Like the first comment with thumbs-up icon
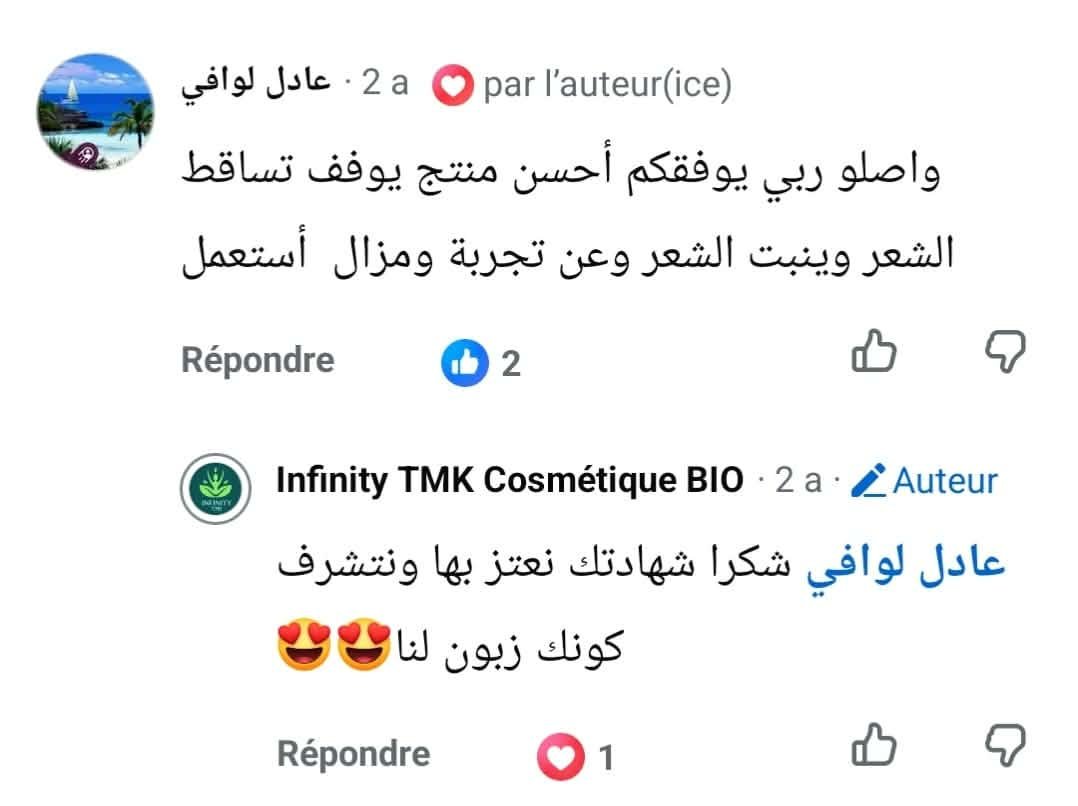 (x=874, y=351)
